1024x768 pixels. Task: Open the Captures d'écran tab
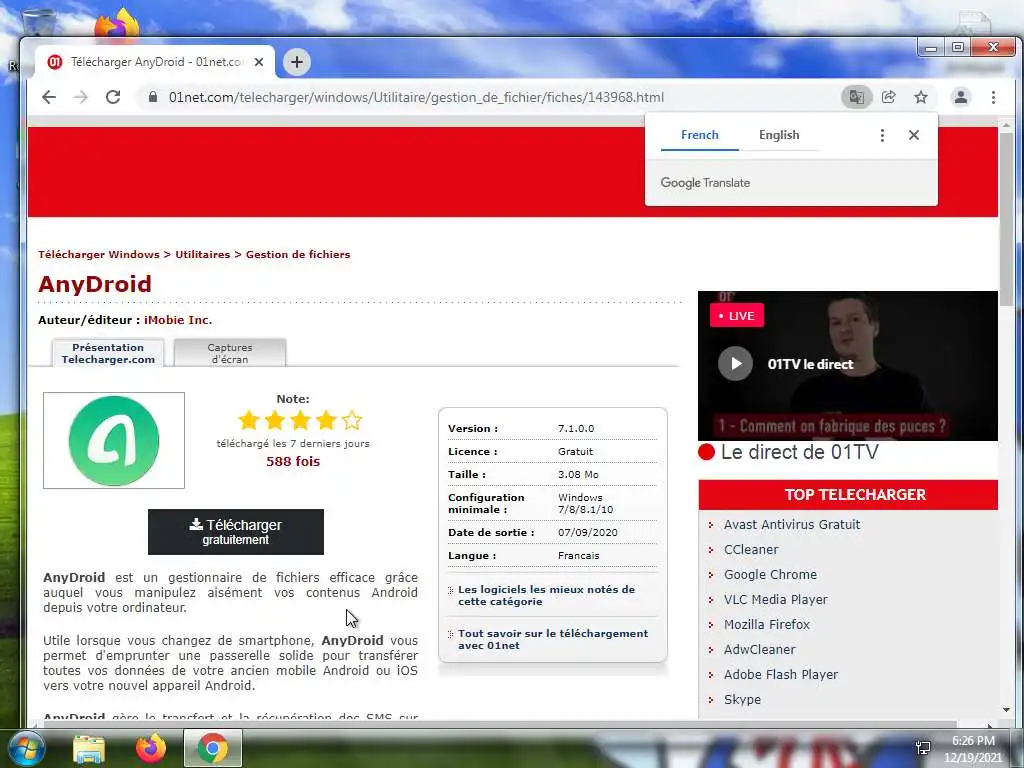pos(230,353)
